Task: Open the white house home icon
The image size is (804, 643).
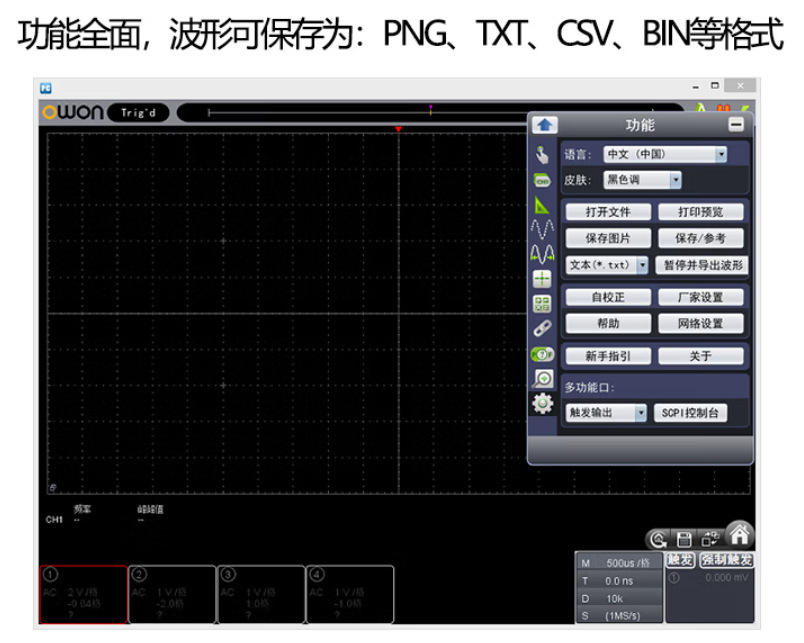Action: 739,535
